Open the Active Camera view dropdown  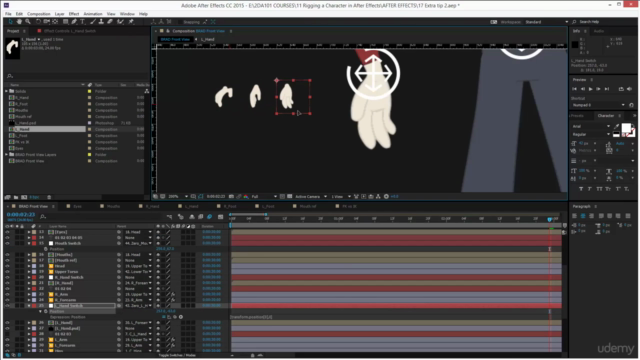tap(311, 197)
